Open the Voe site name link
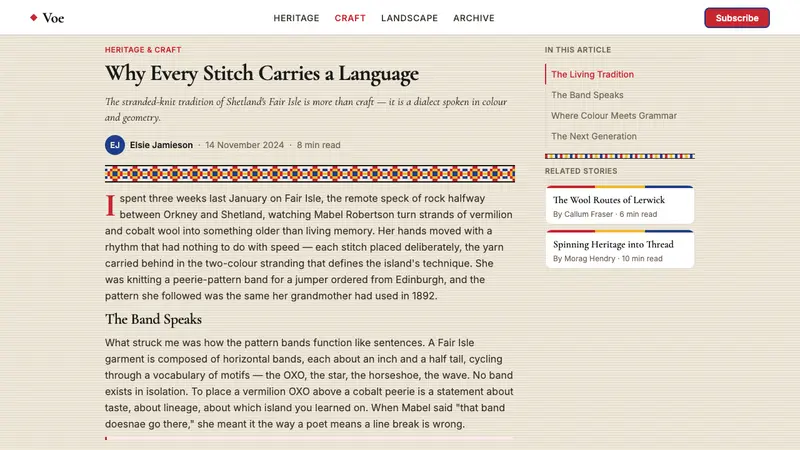 53,18
